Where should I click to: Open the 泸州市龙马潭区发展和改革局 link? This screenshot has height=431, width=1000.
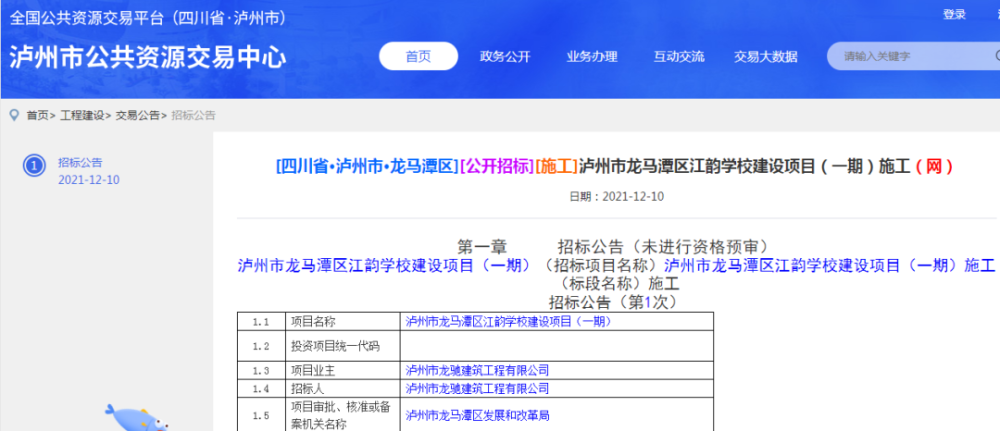click(477, 414)
